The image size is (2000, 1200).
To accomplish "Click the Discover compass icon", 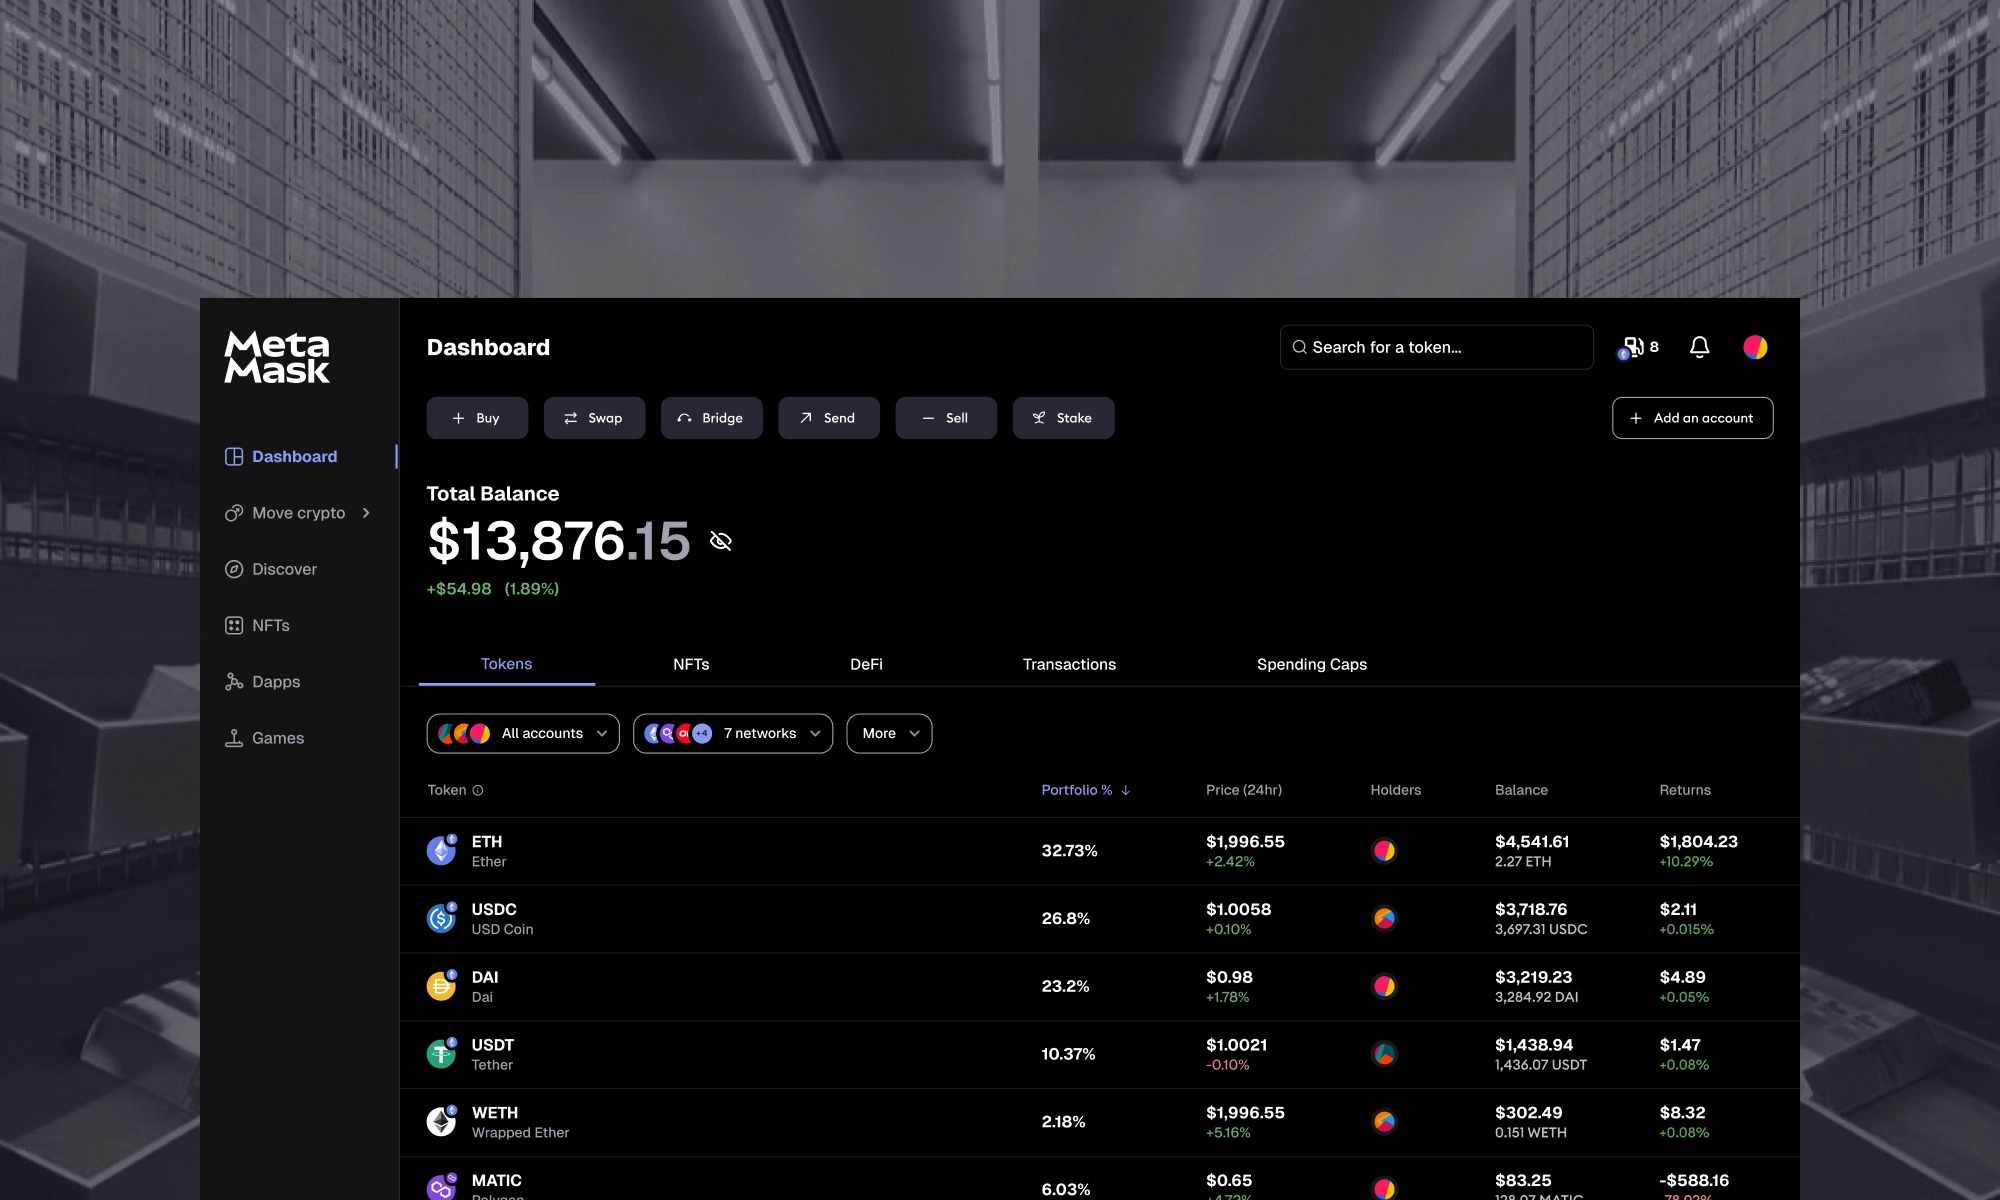I will (234, 569).
